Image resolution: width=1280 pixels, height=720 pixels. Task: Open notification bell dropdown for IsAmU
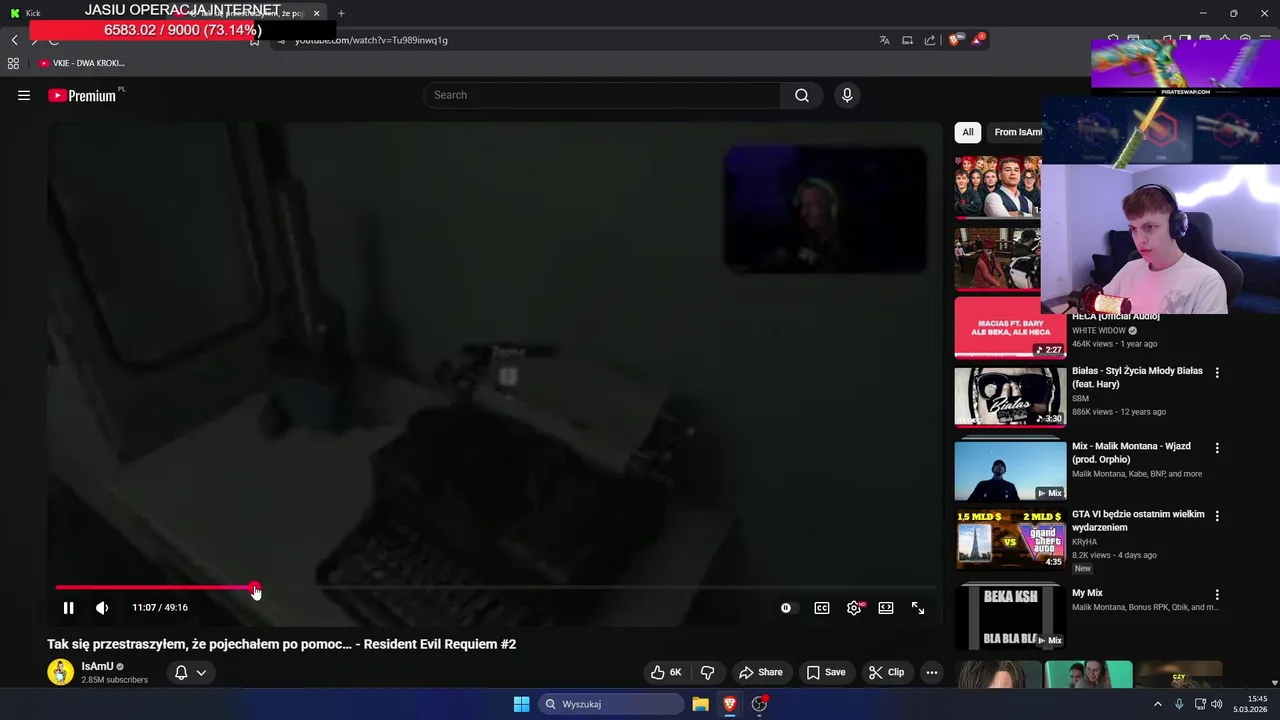[190, 672]
